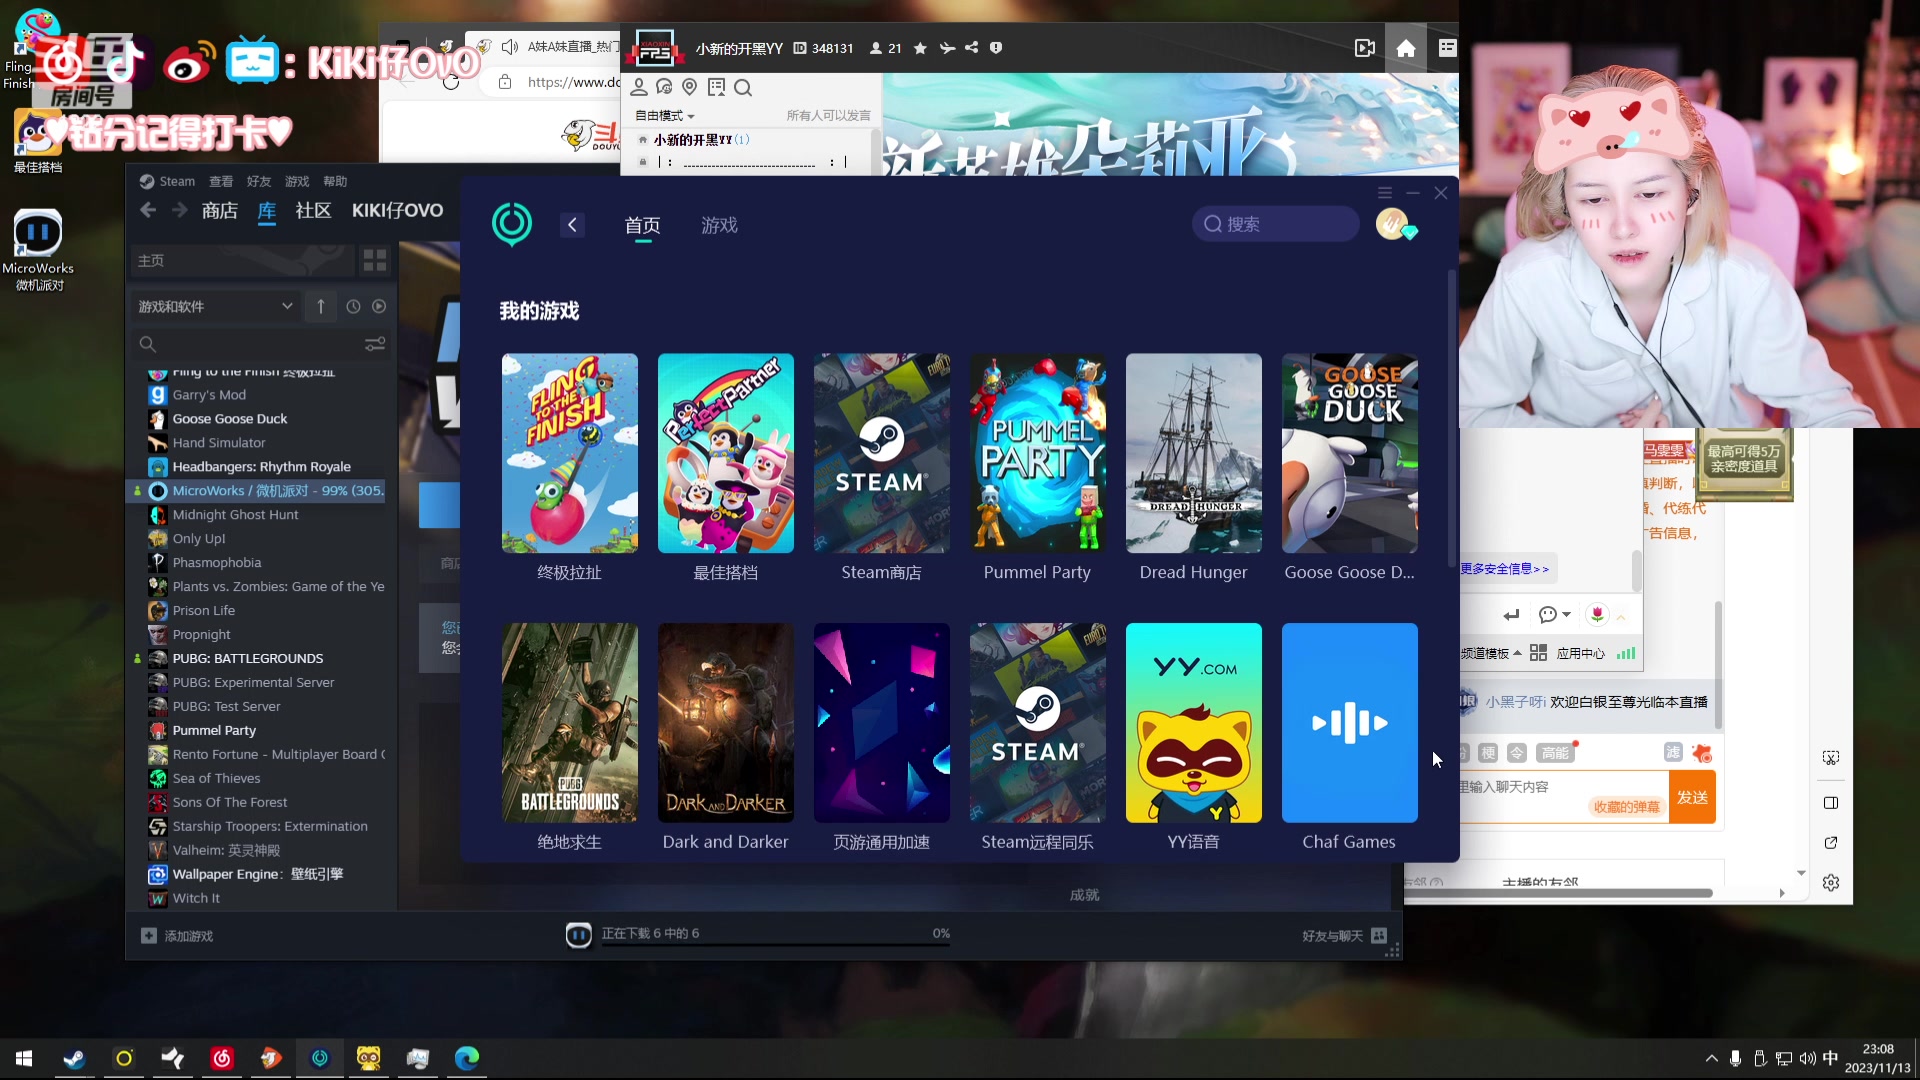
Task: Open 页游通用加速 tile
Action: (882, 723)
